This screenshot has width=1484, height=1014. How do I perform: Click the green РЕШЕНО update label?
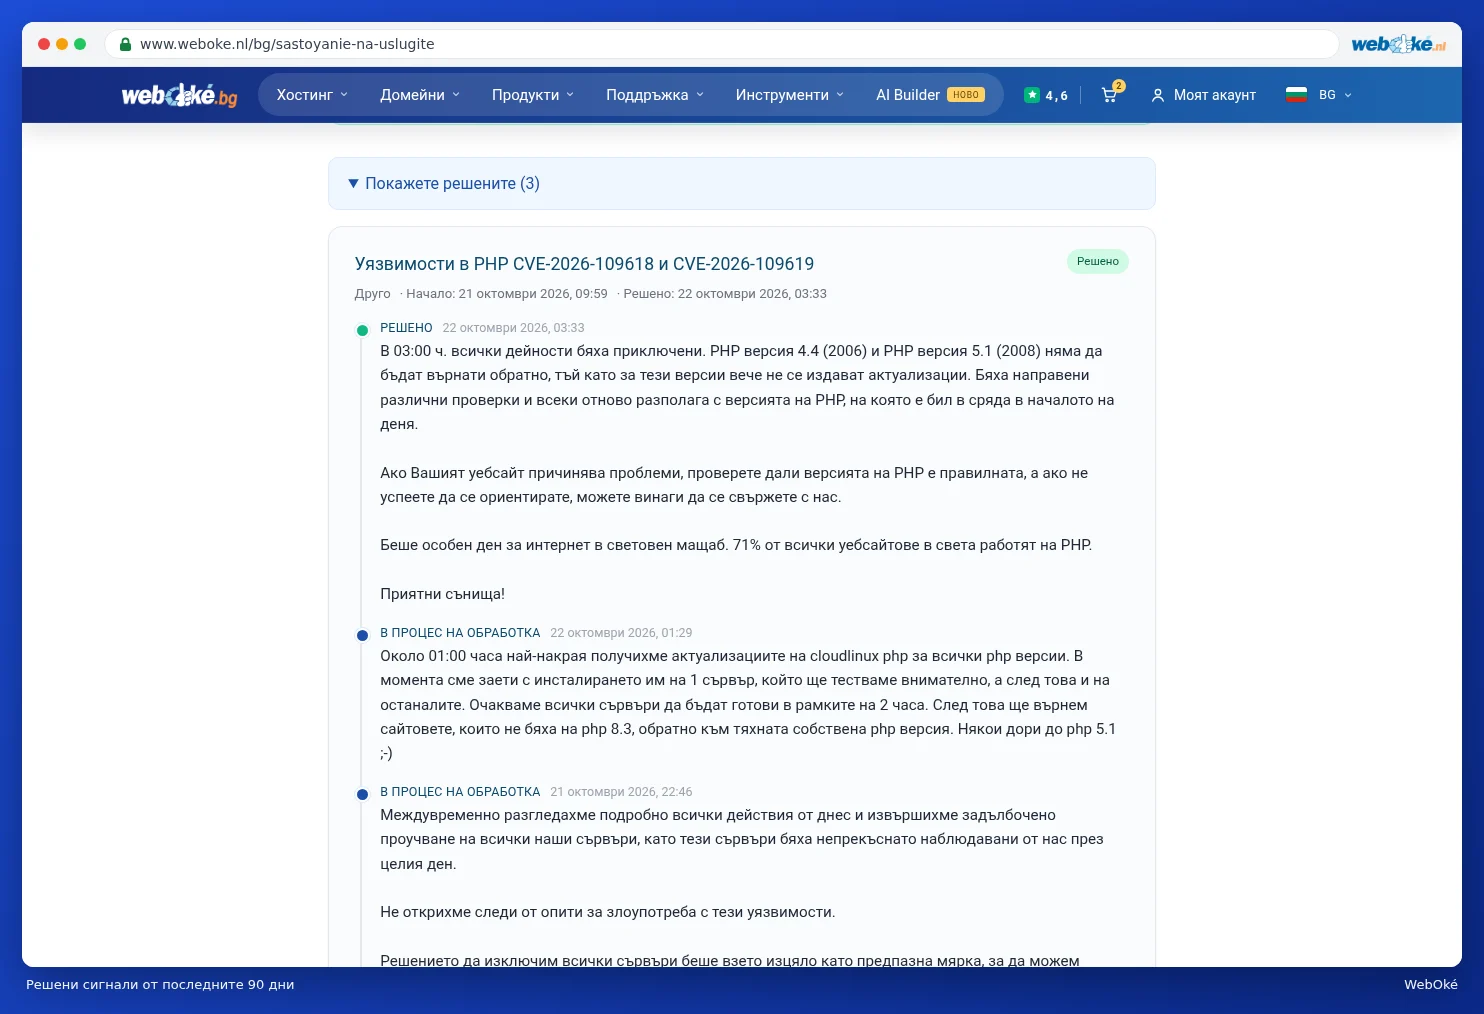406,328
